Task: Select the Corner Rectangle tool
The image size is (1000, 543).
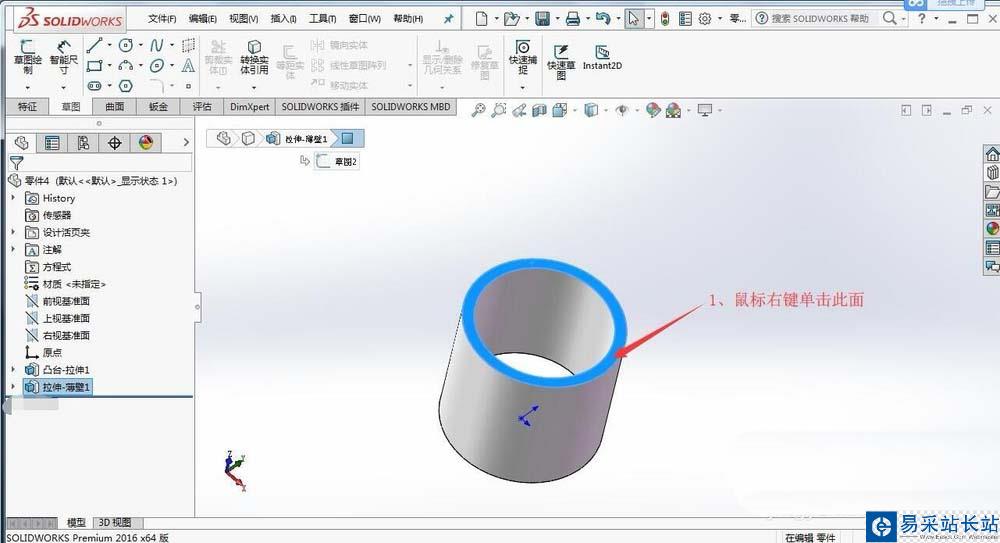Action: point(94,65)
